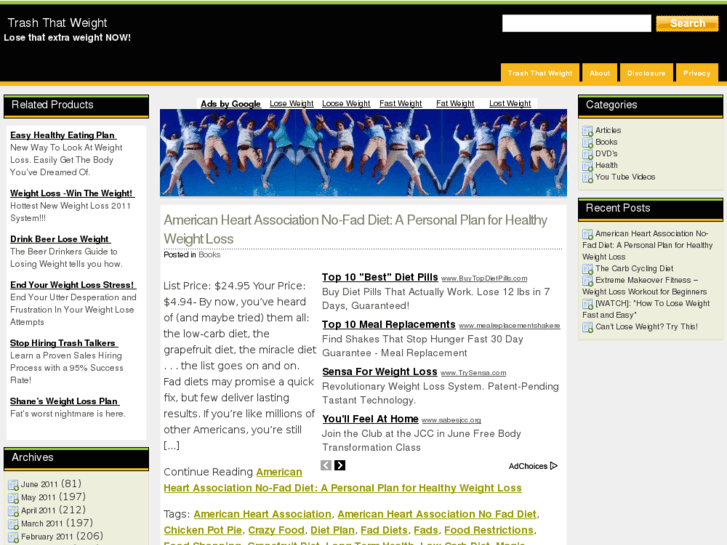Click the Loose Weight ad link

coord(346,103)
